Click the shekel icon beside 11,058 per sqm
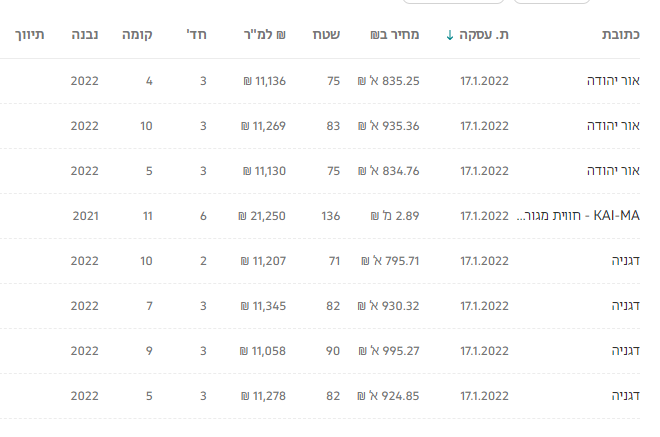The height and width of the screenshot is (437, 660). coord(245,351)
